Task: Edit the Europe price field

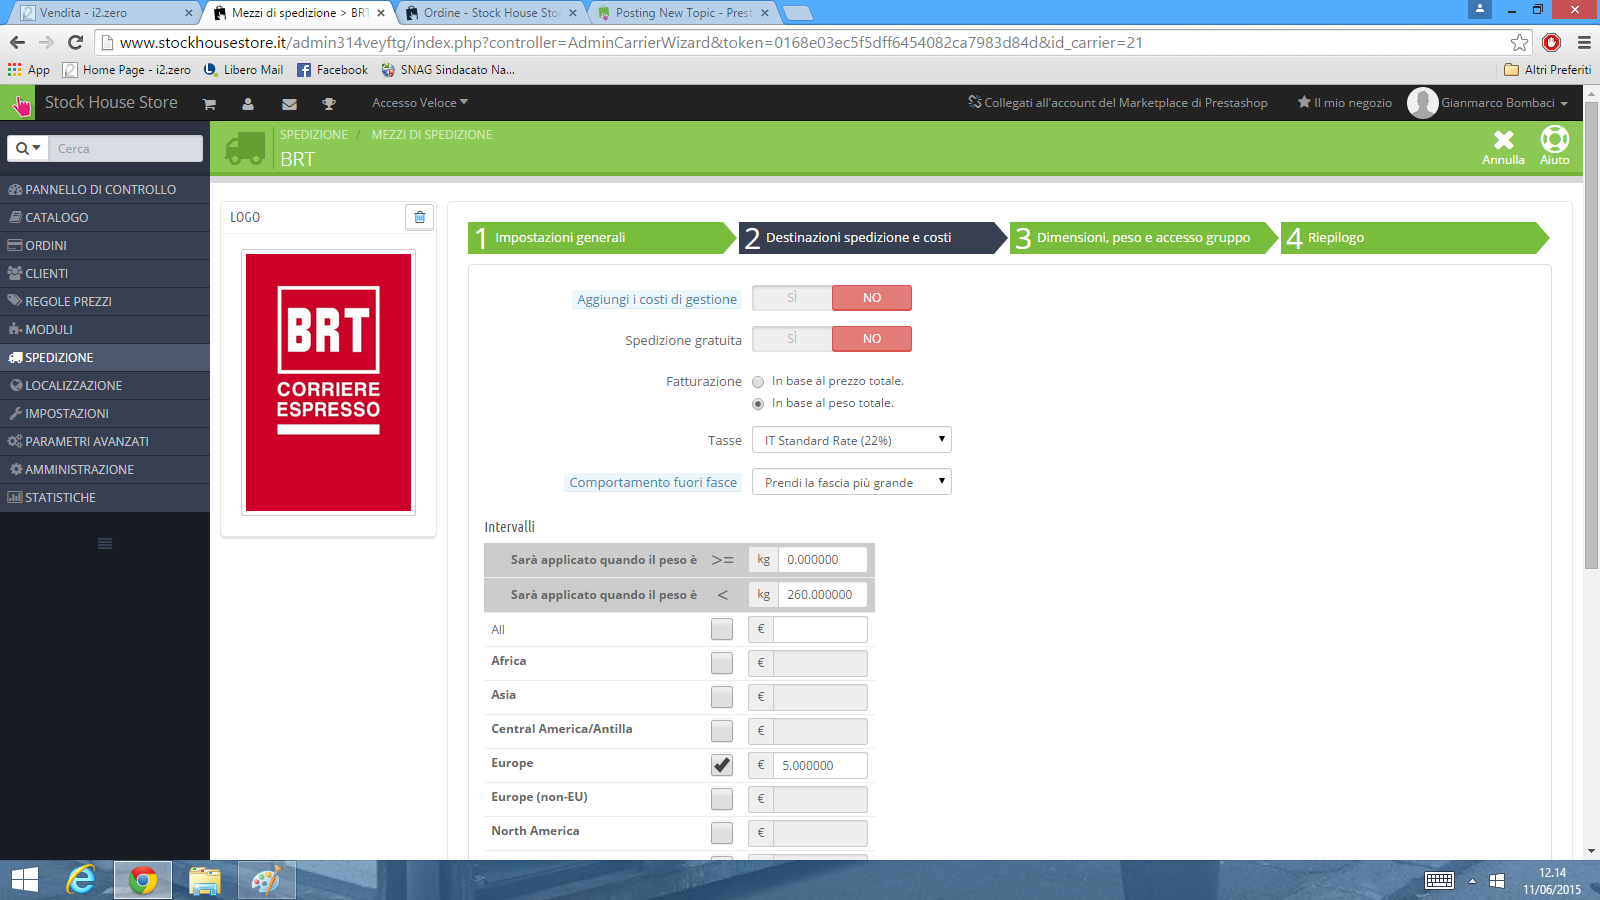Action: pyautogui.click(x=820, y=766)
